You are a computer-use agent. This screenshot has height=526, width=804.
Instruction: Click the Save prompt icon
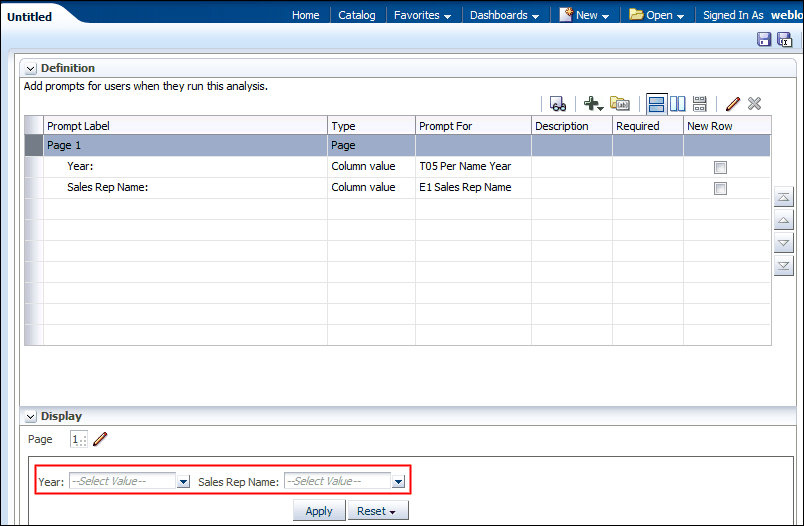tap(764, 39)
